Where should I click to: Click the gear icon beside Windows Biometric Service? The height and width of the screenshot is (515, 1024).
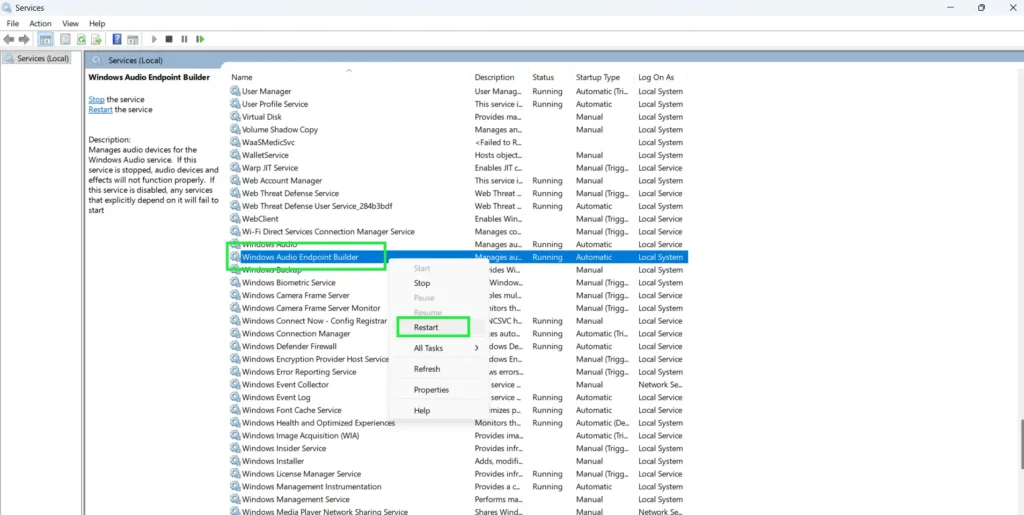tap(235, 283)
